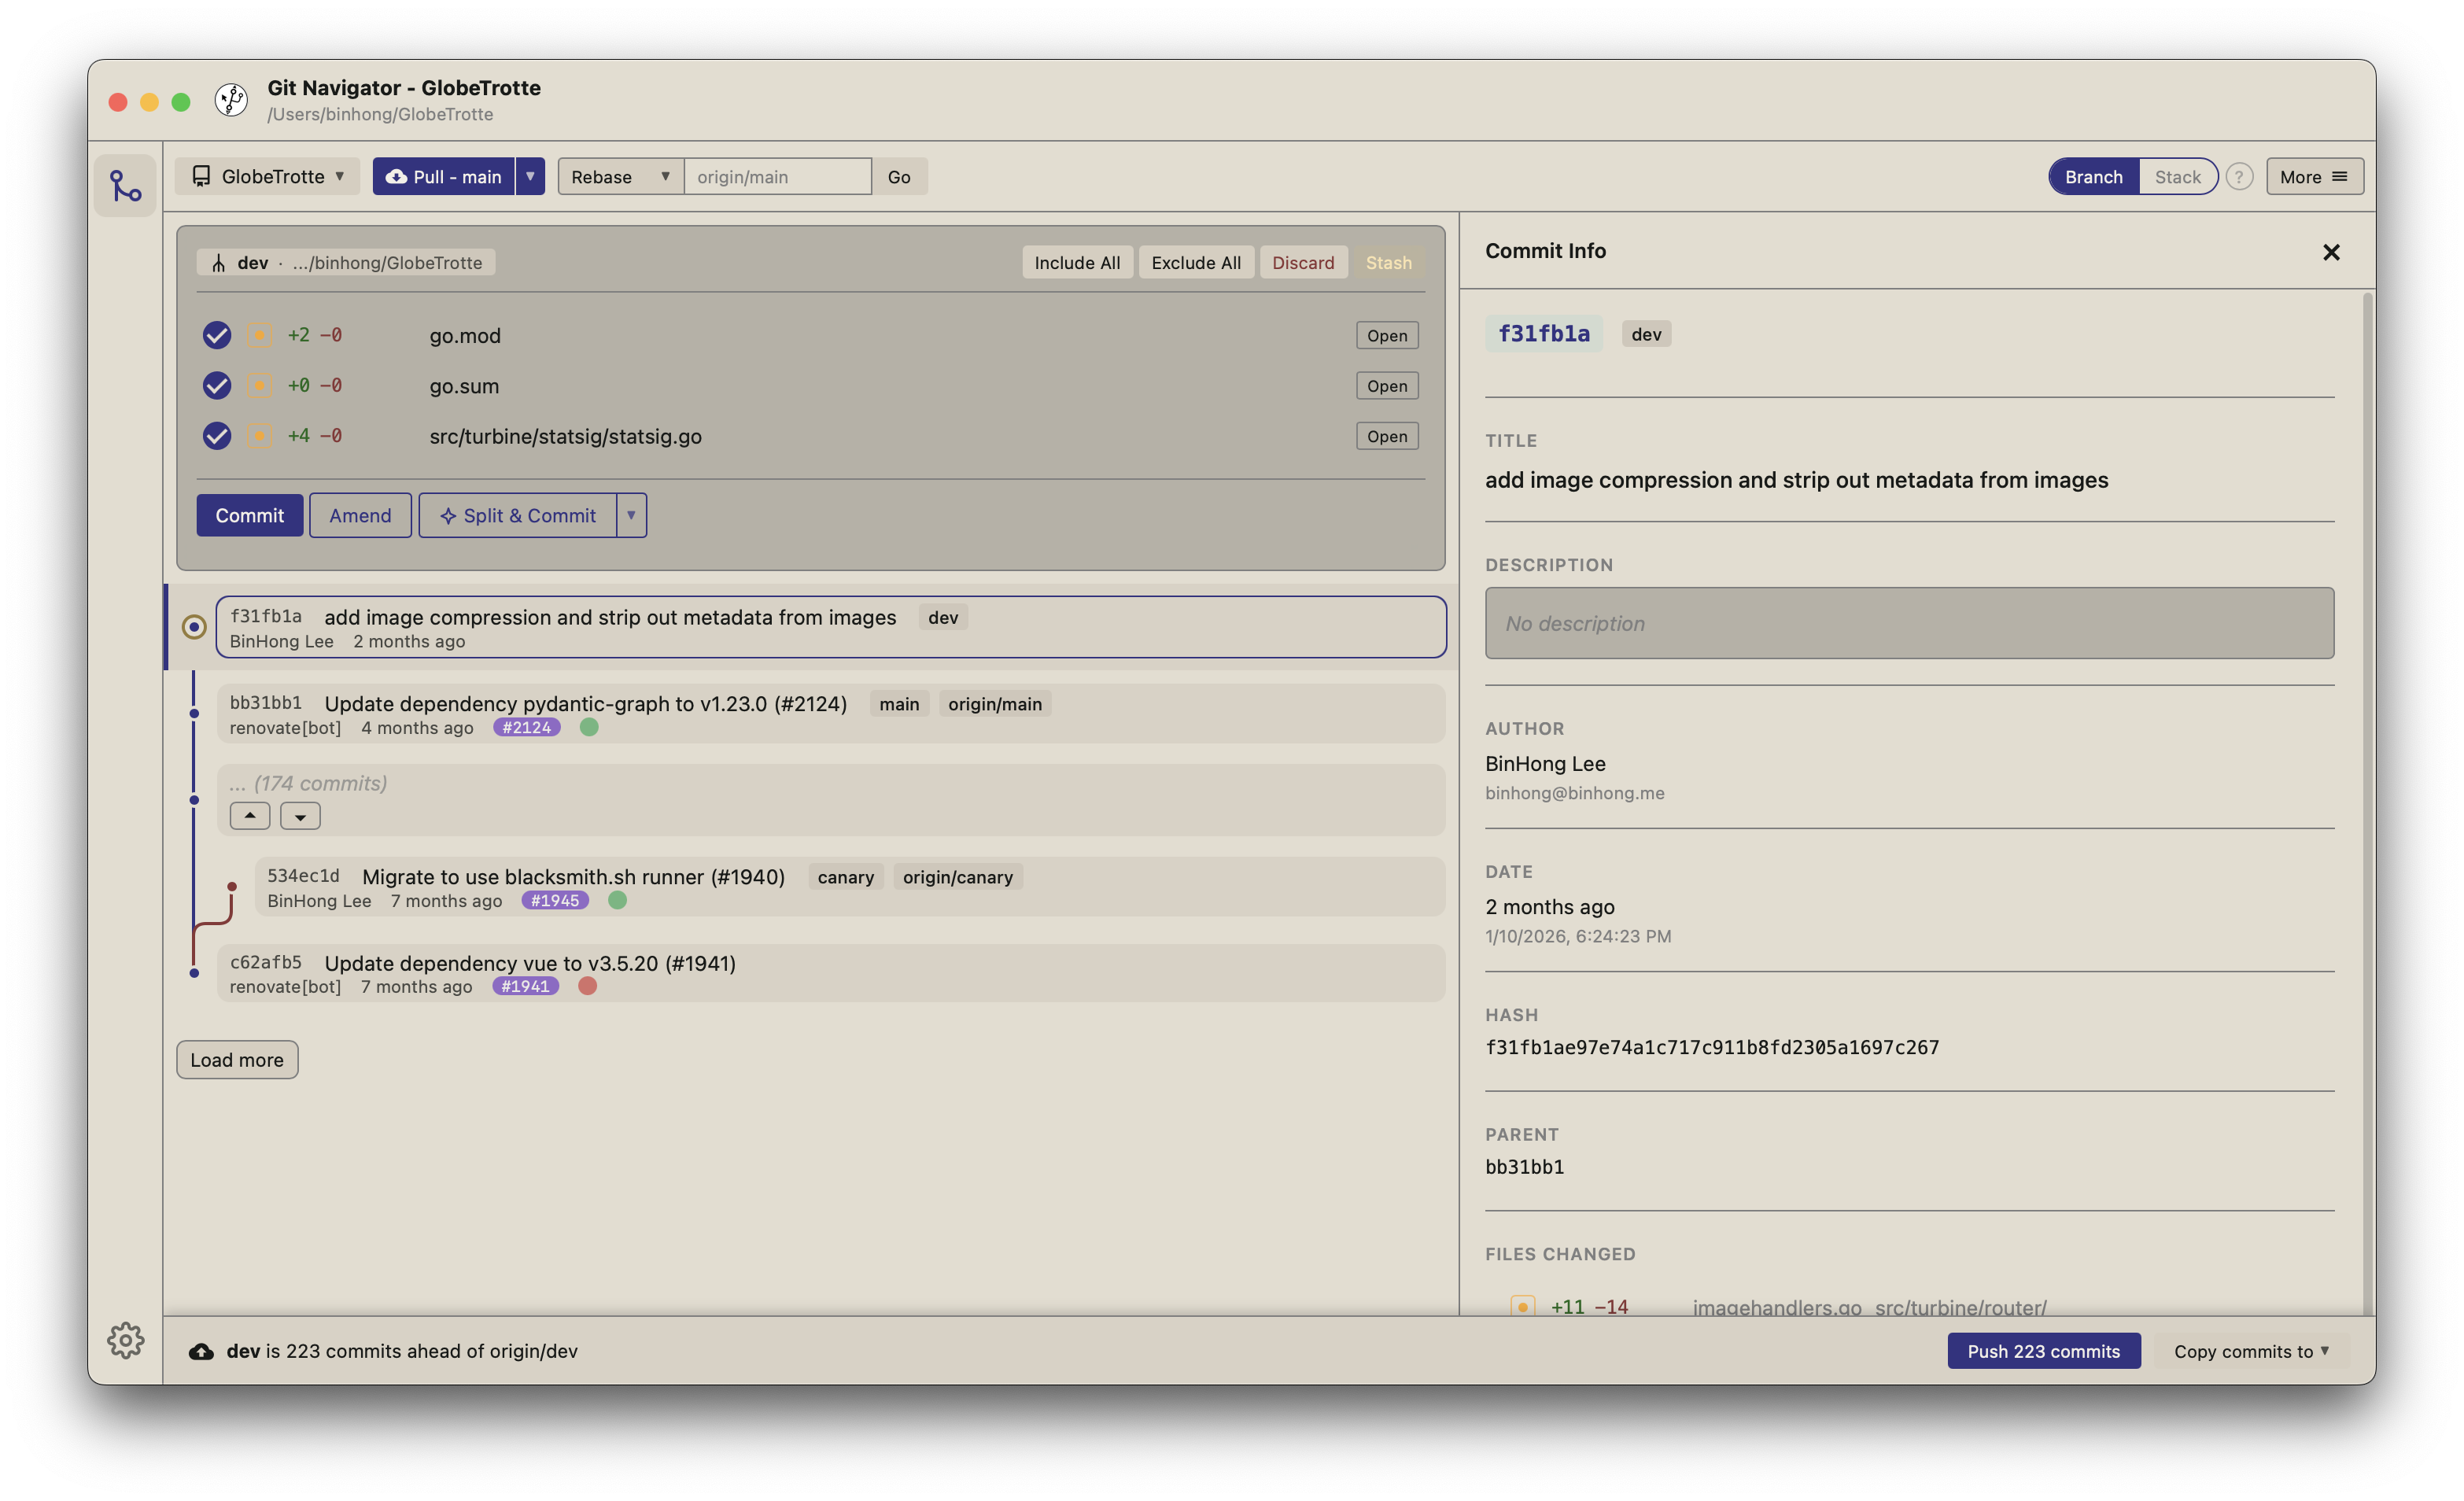The height and width of the screenshot is (1501, 2464).
Task: Click the Git Navigator app icon in titlebar
Action: click(231, 100)
